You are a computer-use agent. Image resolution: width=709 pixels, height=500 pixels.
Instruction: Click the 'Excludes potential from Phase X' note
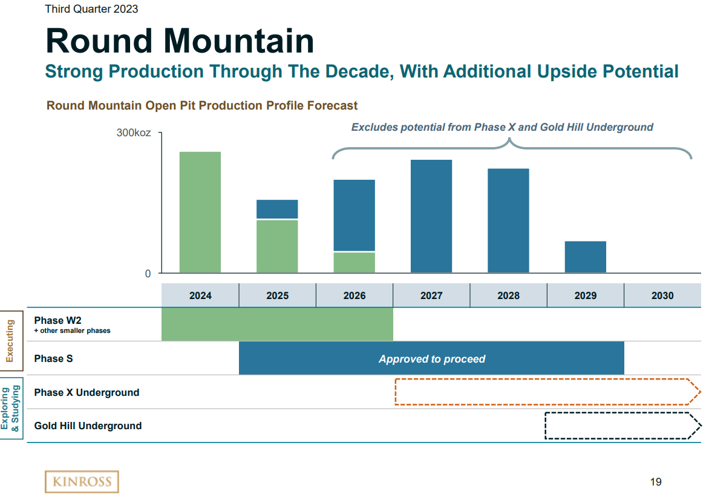point(502,127)
